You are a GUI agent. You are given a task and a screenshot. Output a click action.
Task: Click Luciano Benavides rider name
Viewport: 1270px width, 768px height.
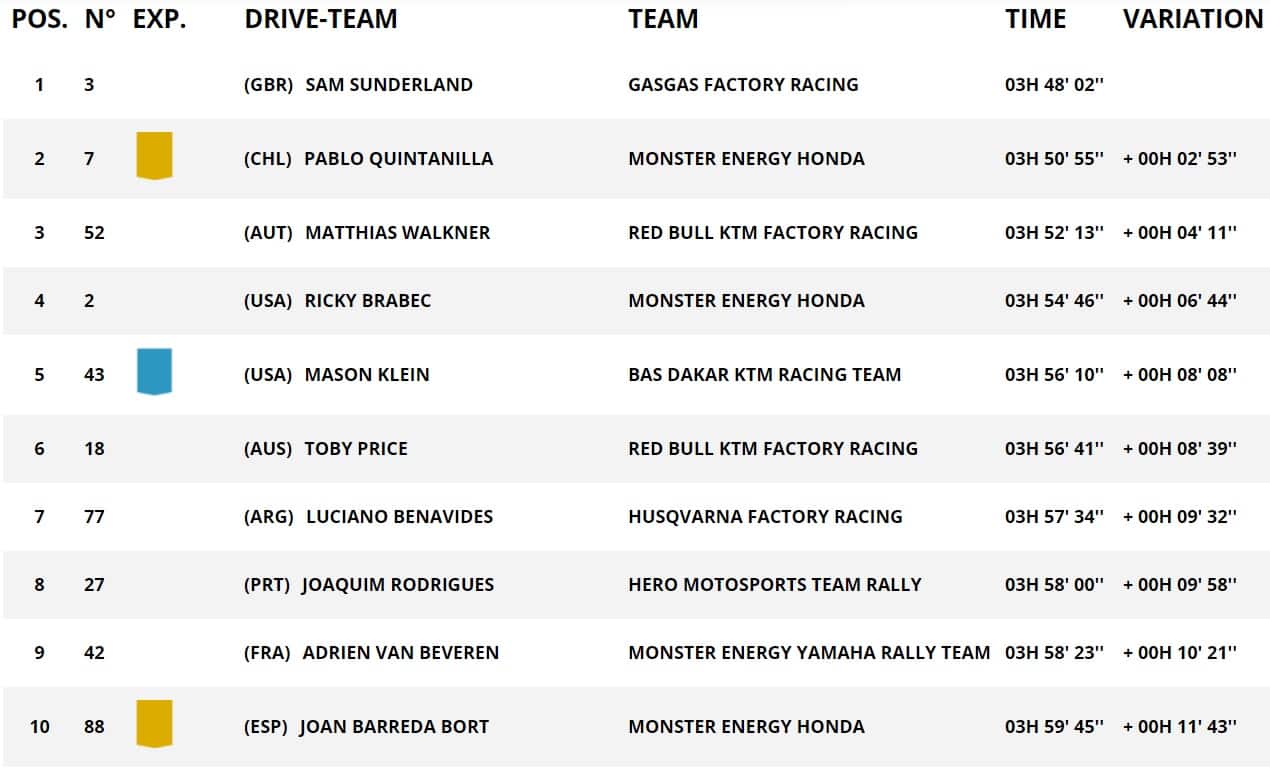(x=399, y=517)
